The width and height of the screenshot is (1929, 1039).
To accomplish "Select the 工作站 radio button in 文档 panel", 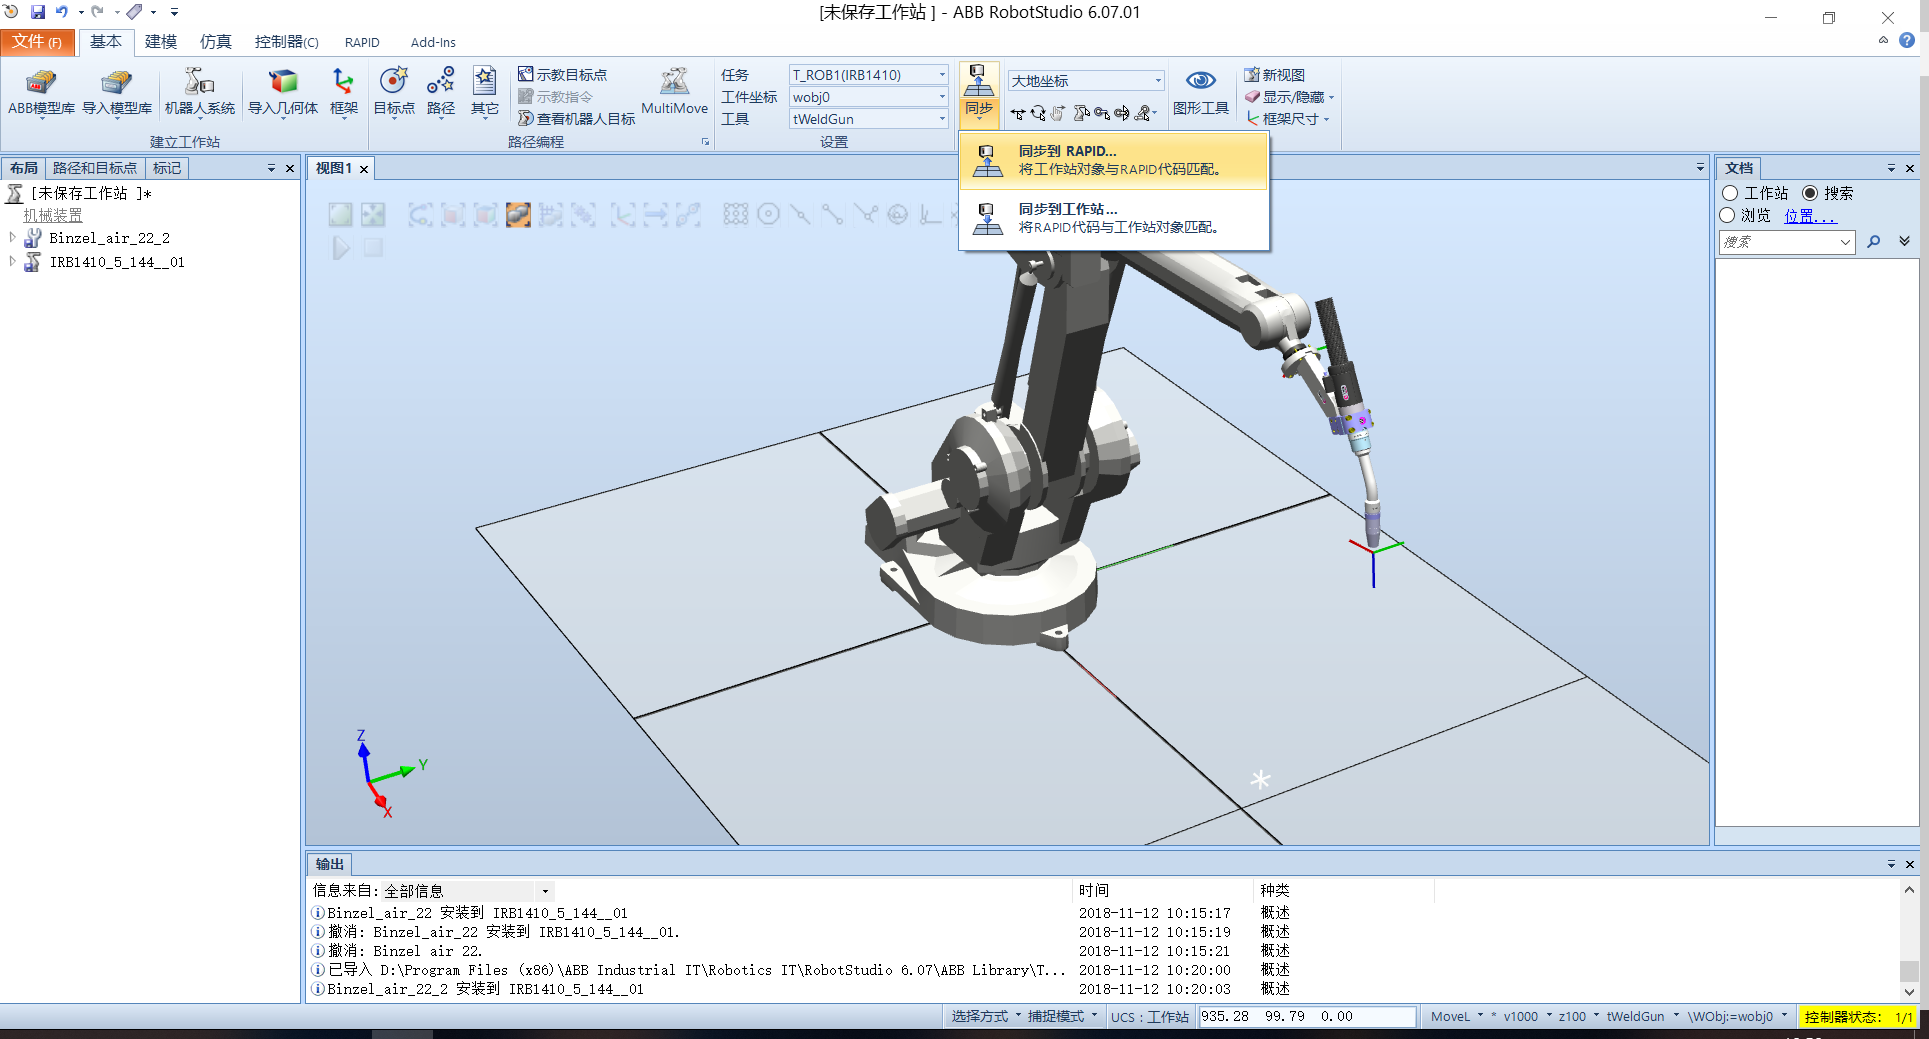I will click(x=1731, y=193).
